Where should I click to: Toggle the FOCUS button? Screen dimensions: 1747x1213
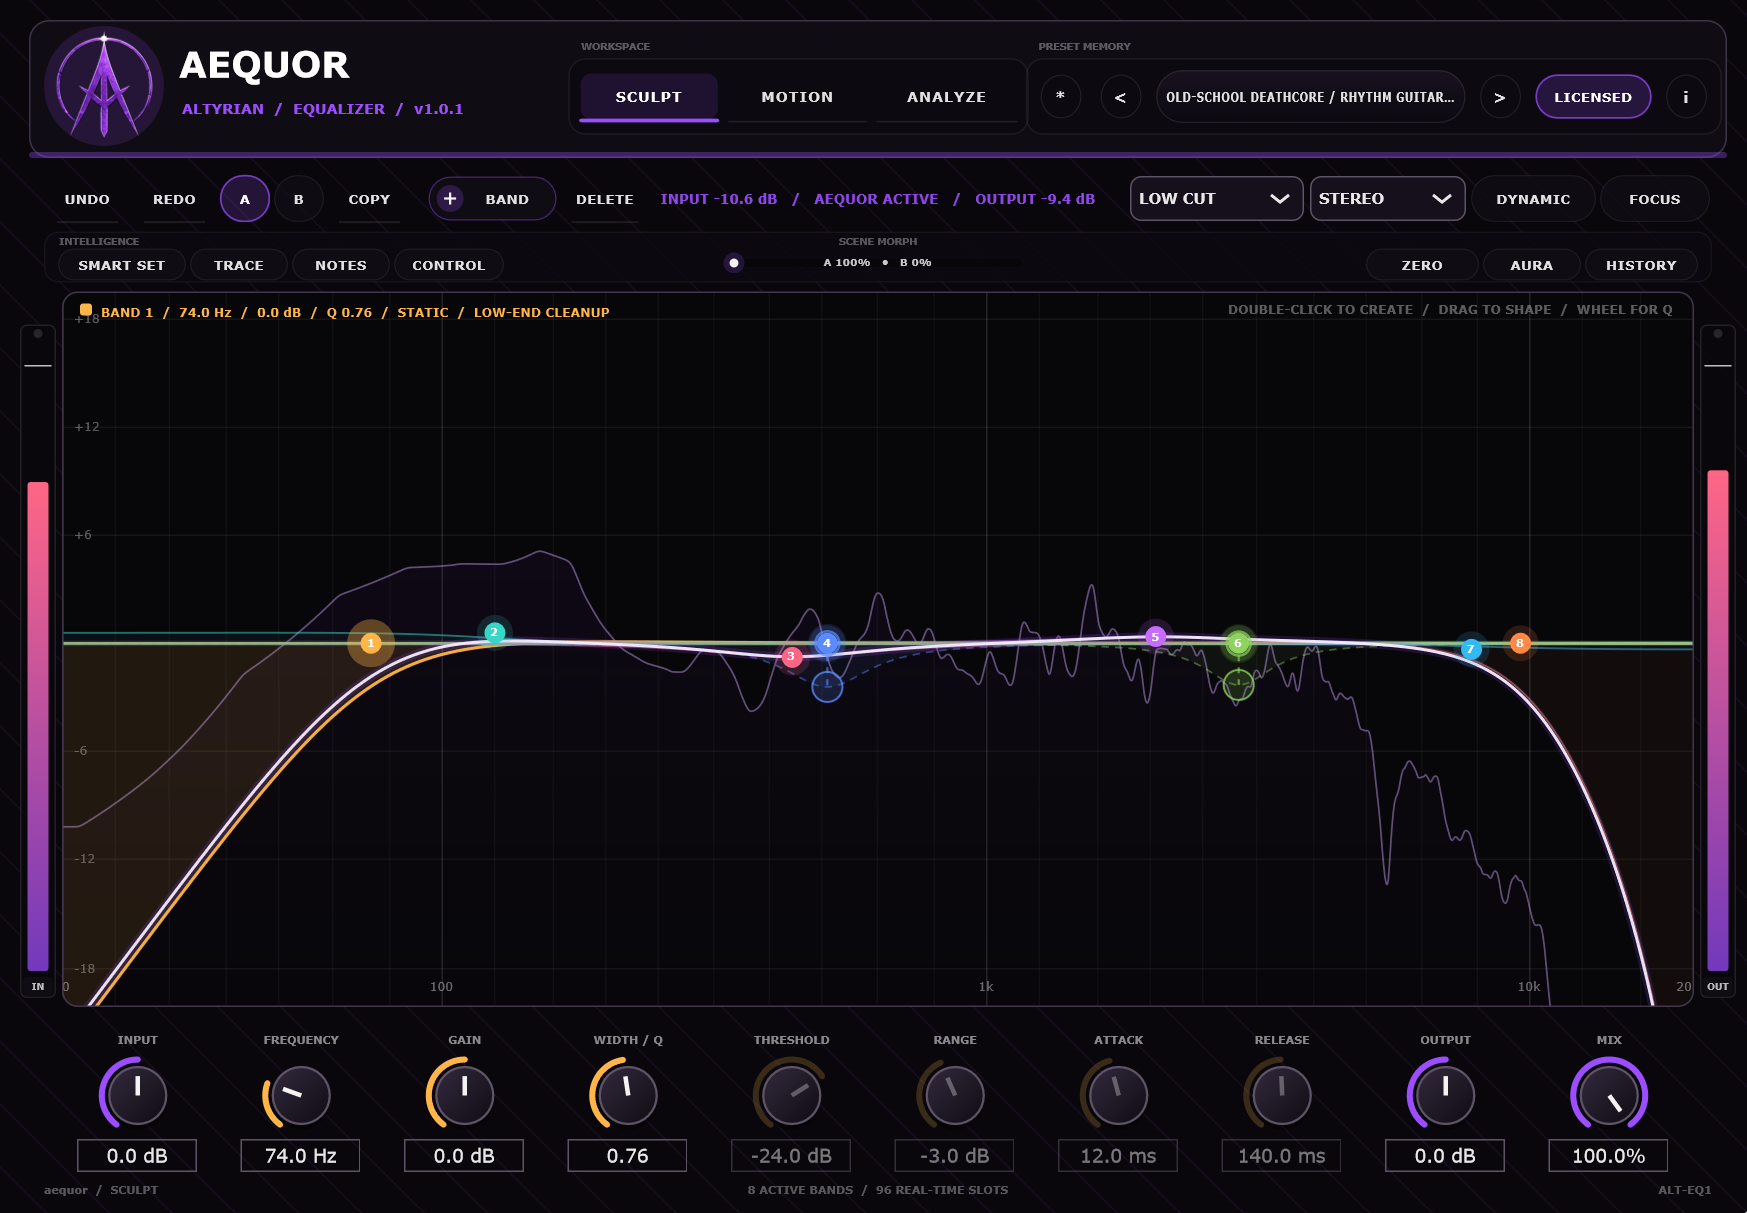pos(1654,199)
